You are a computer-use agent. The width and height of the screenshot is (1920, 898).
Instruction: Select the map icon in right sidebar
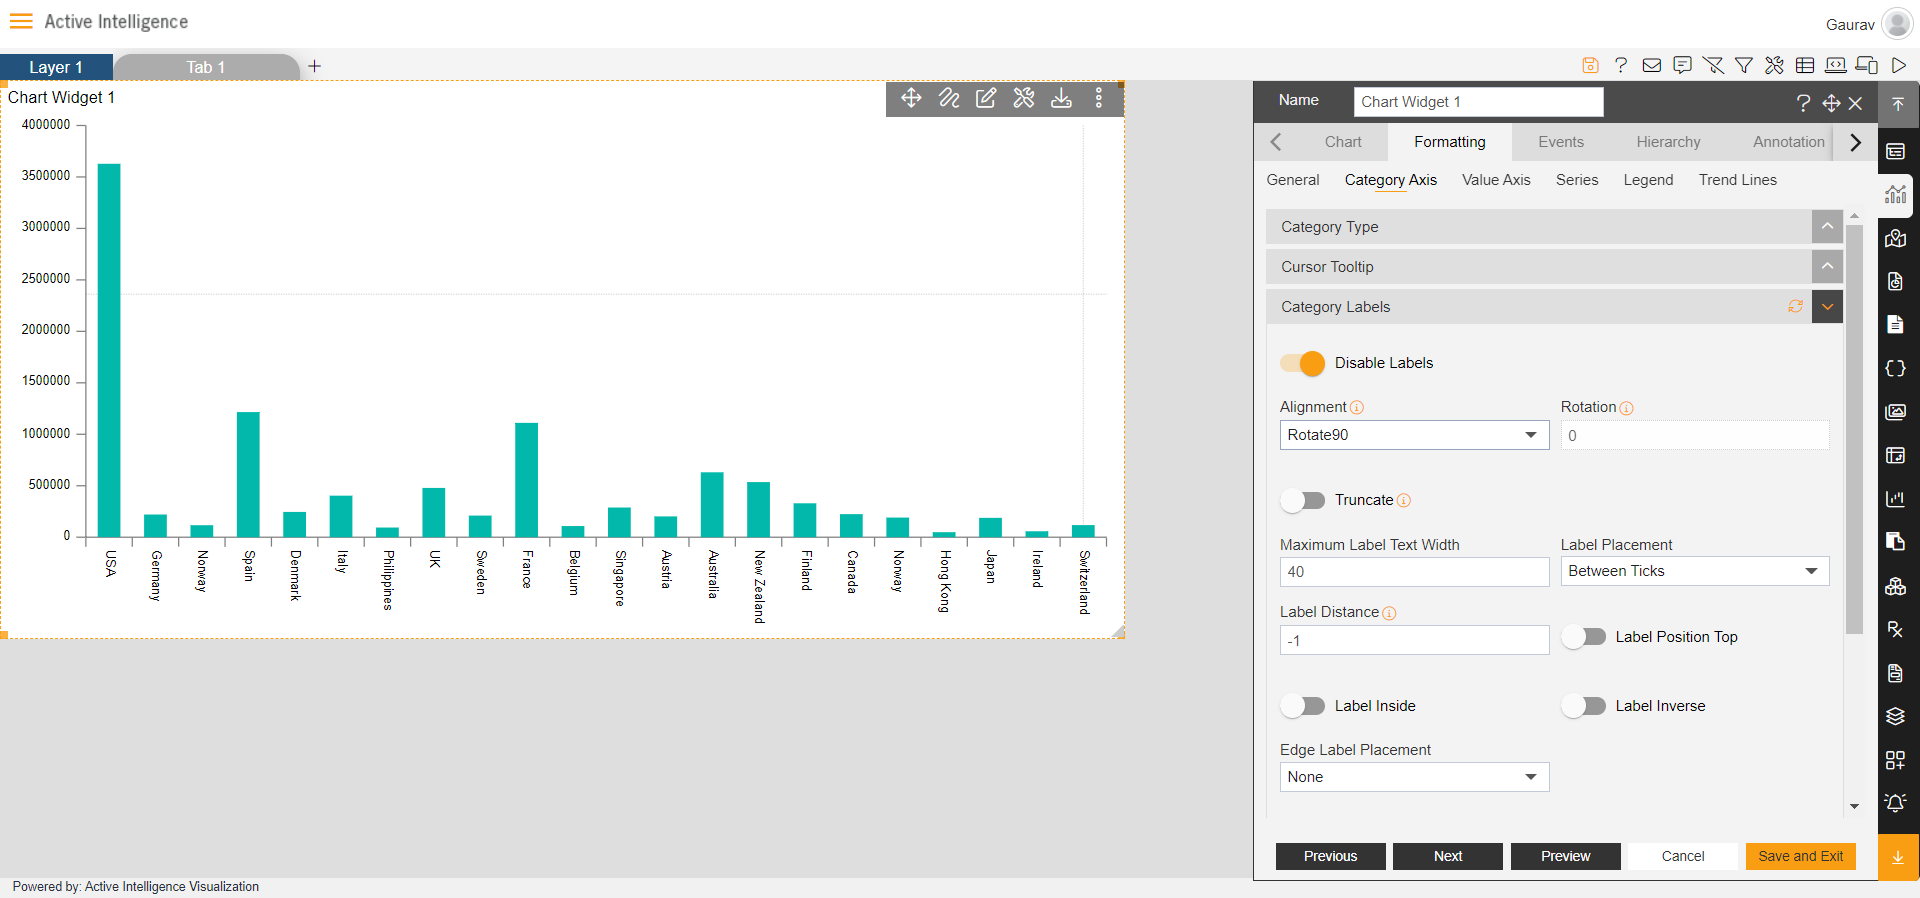point(1896,238)
